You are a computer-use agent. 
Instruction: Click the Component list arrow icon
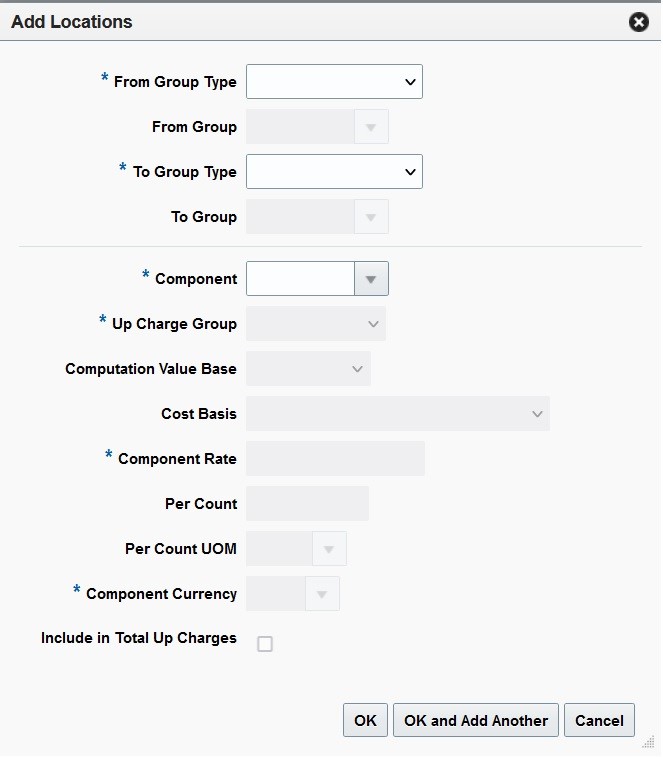point(371,279)
